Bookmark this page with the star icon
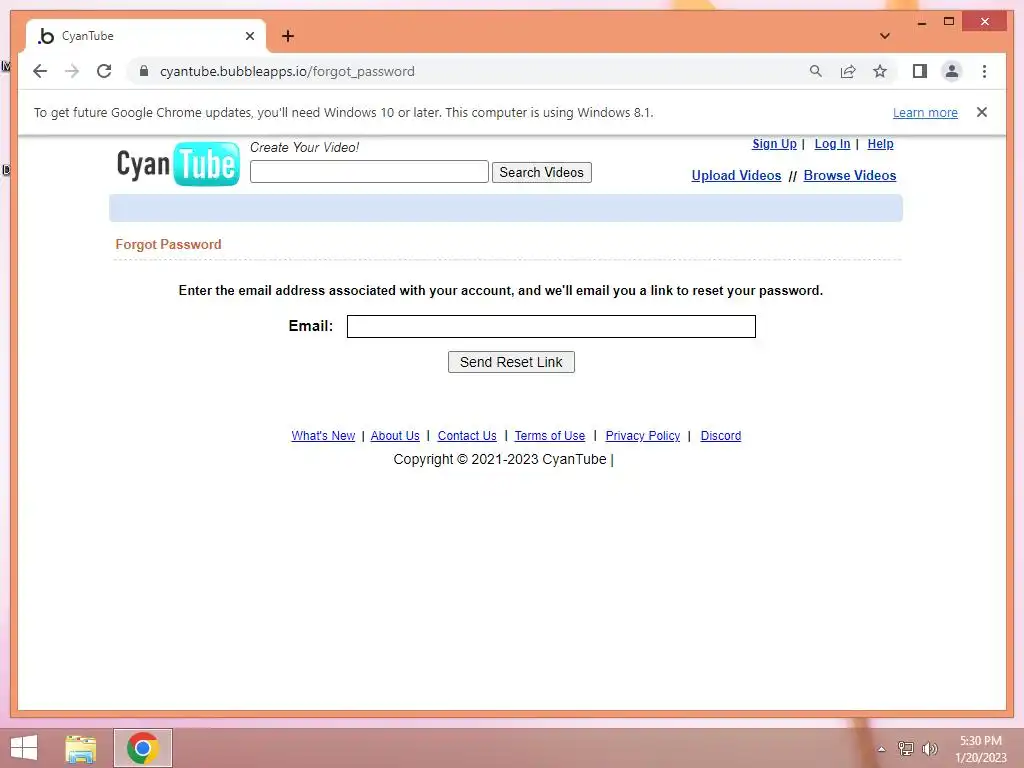 [880, 71]
